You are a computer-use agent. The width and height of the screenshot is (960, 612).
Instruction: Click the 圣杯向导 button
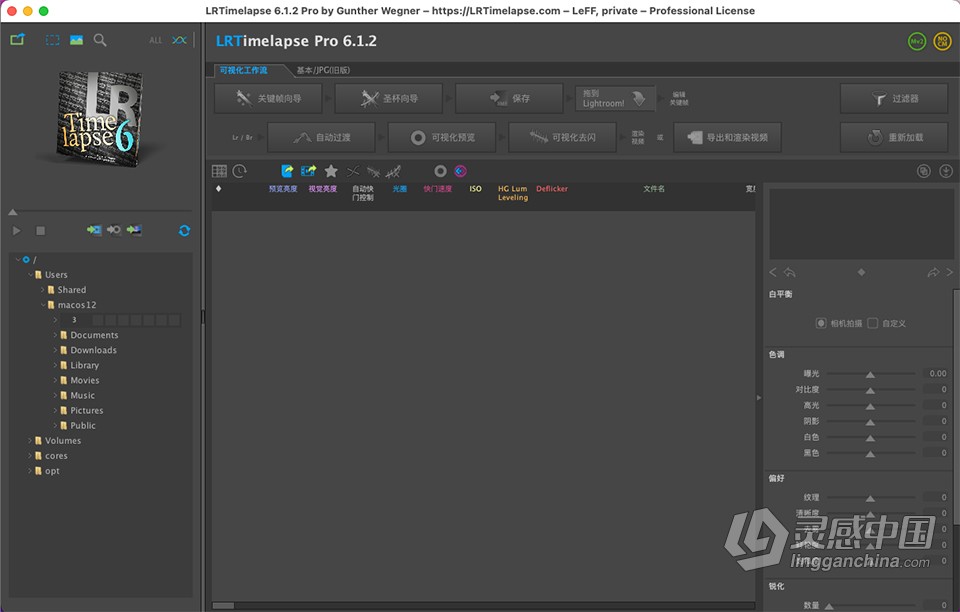[388, 99]
